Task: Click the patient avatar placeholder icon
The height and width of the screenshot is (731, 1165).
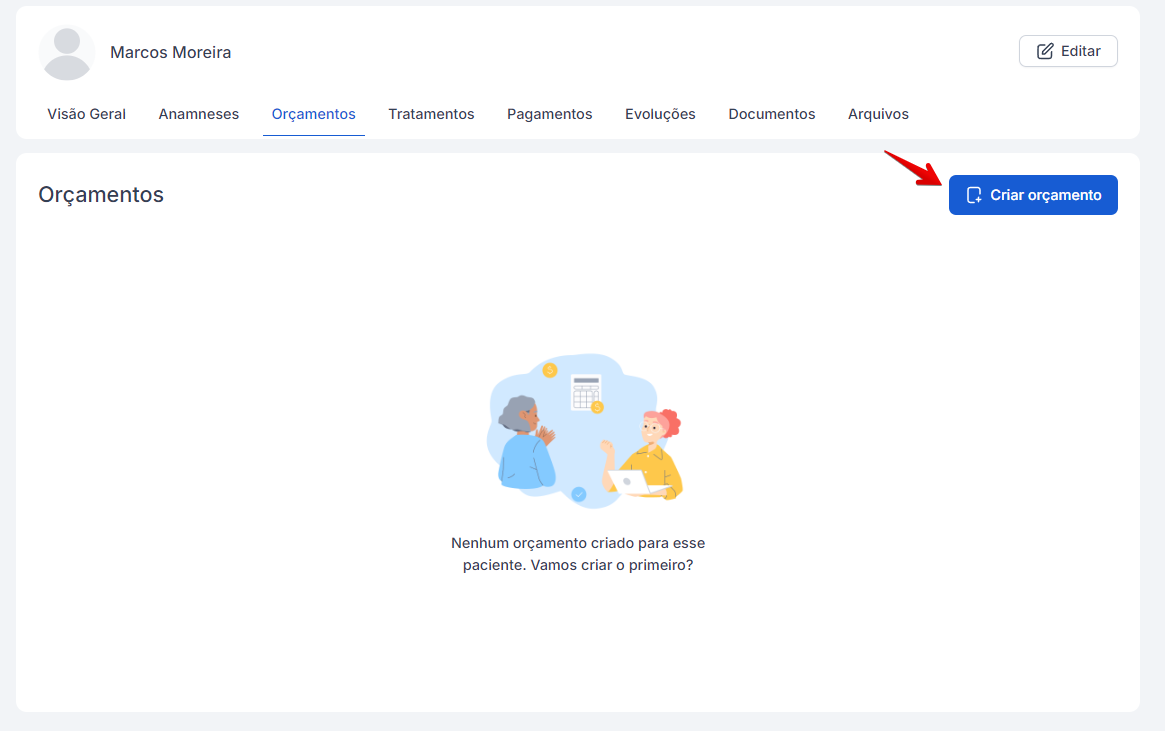Action: [x=67, y=53]
